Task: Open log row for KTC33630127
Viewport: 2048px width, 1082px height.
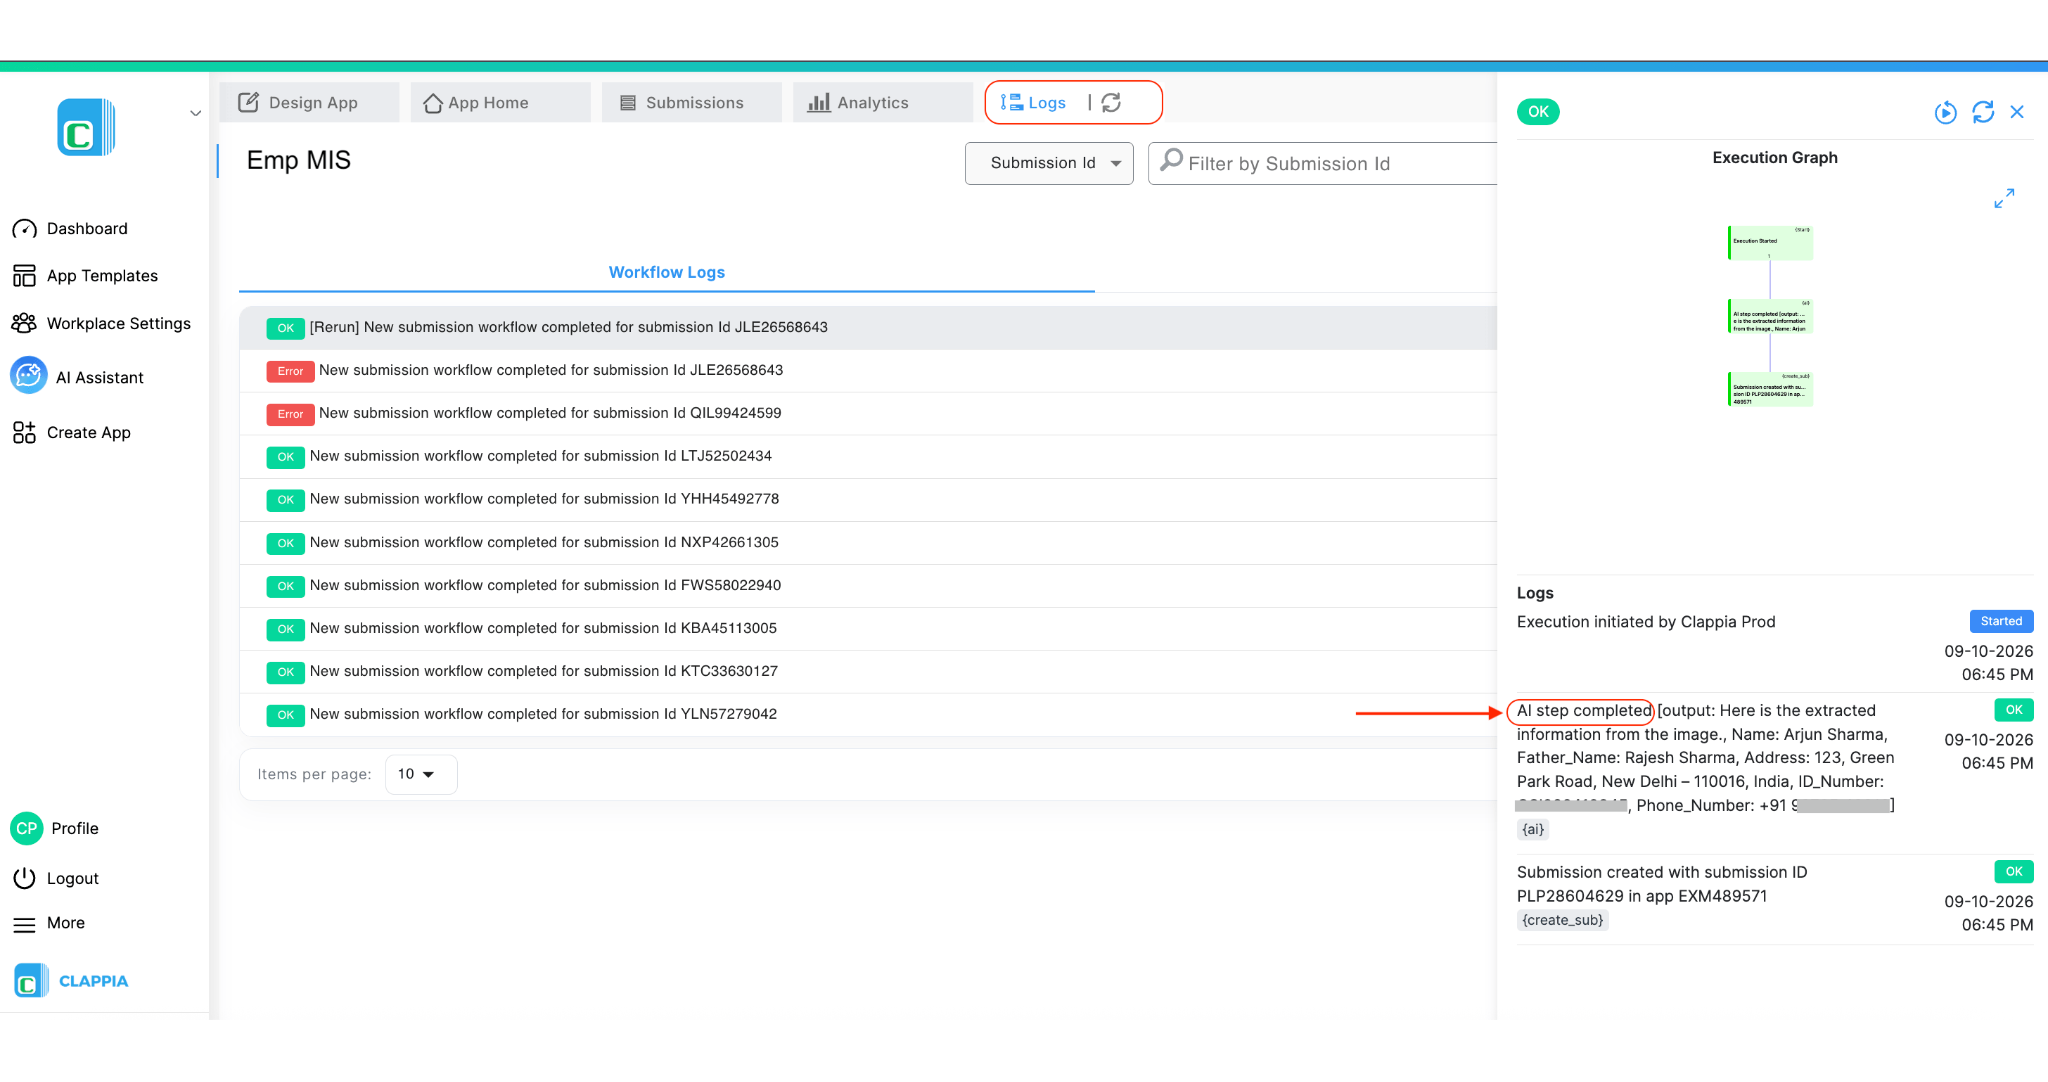Action: [x=868, y=672]
